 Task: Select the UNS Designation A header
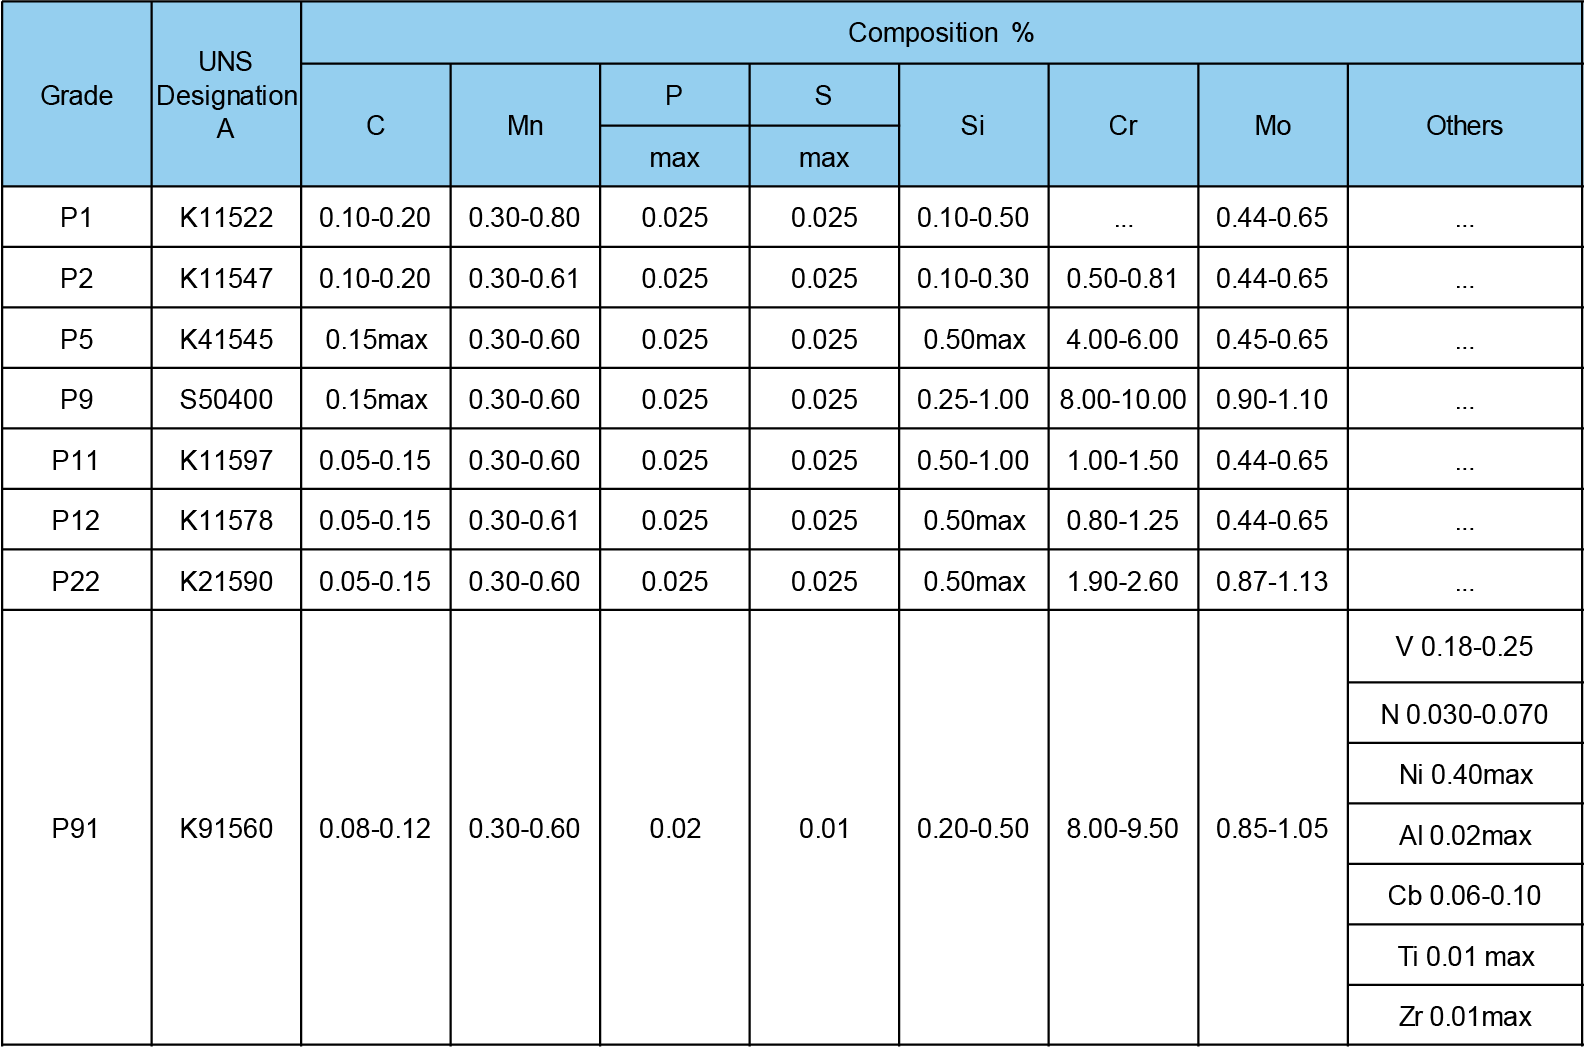[226, 95]
